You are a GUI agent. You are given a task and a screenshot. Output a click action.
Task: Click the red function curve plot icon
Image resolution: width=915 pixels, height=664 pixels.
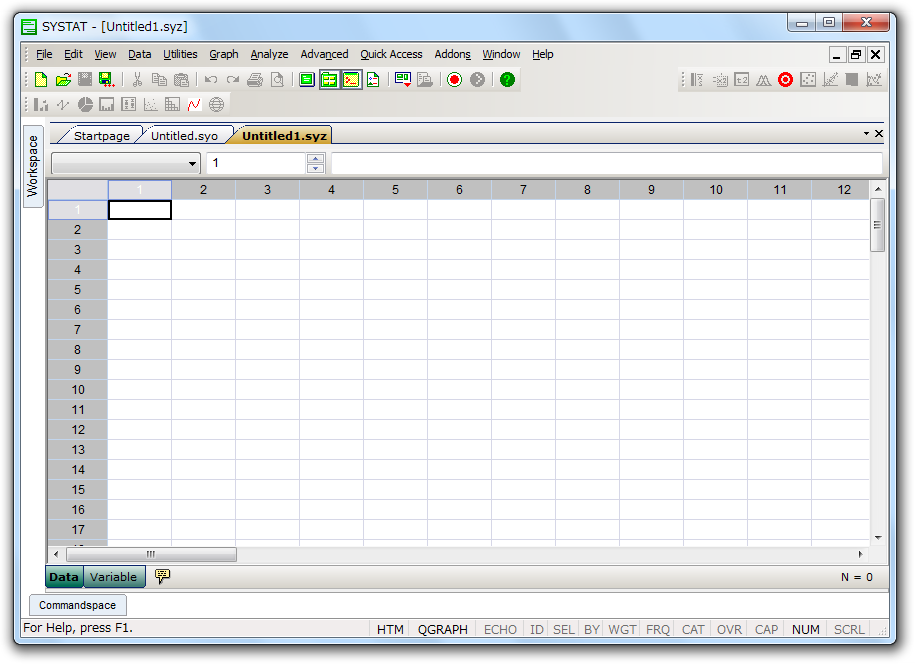coord(194,104)
